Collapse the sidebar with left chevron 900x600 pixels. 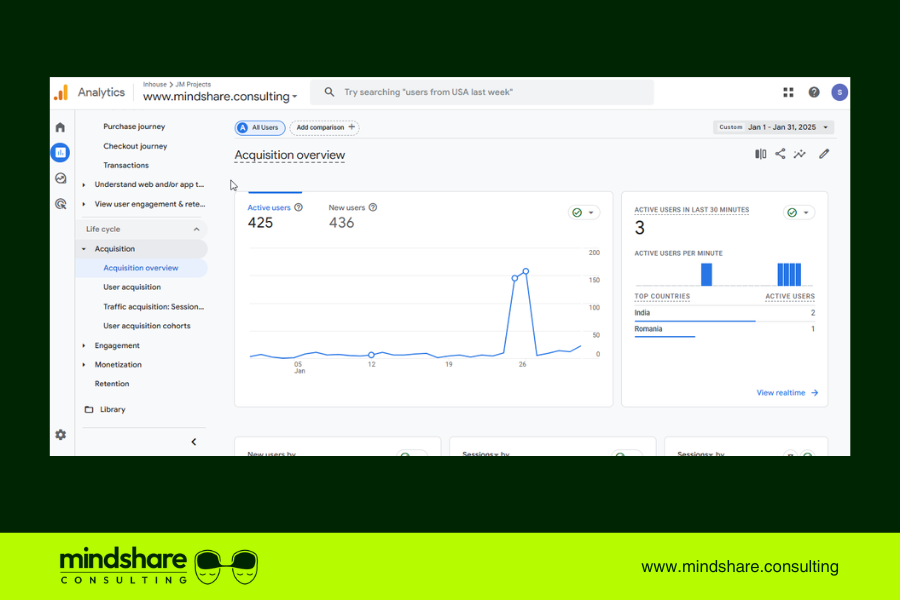tap(193, 442)
